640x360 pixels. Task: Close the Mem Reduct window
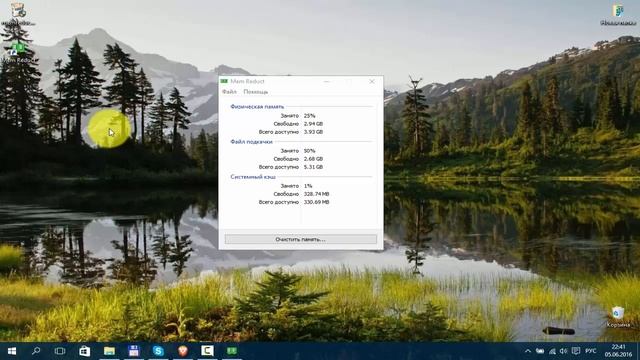[x=371, y=81]
